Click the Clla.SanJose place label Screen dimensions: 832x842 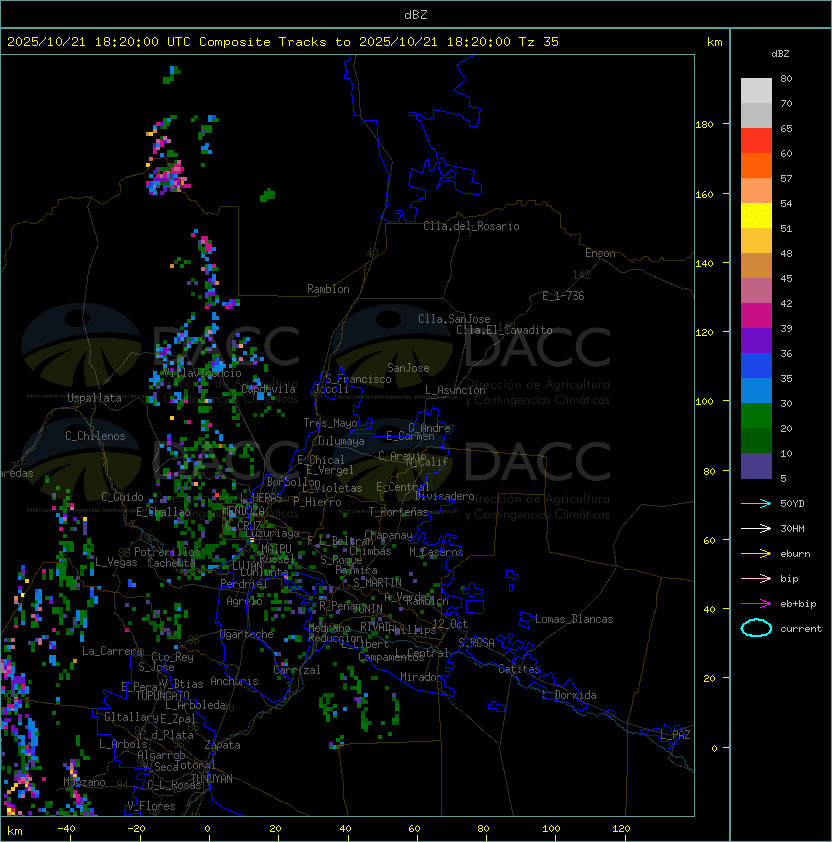454,319
